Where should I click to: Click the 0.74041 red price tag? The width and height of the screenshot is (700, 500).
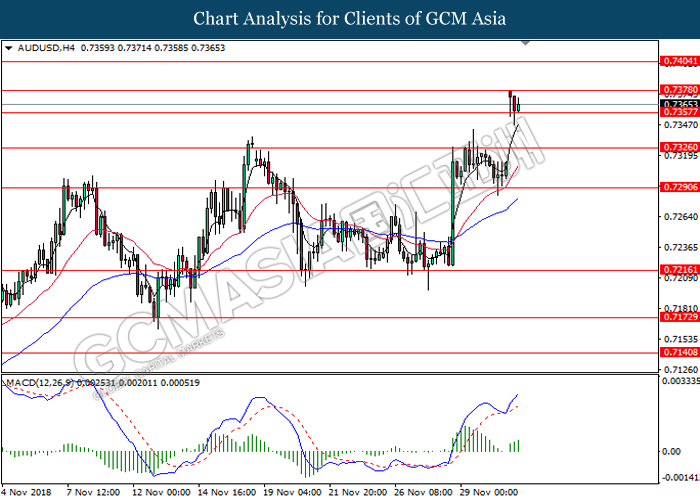677,61
